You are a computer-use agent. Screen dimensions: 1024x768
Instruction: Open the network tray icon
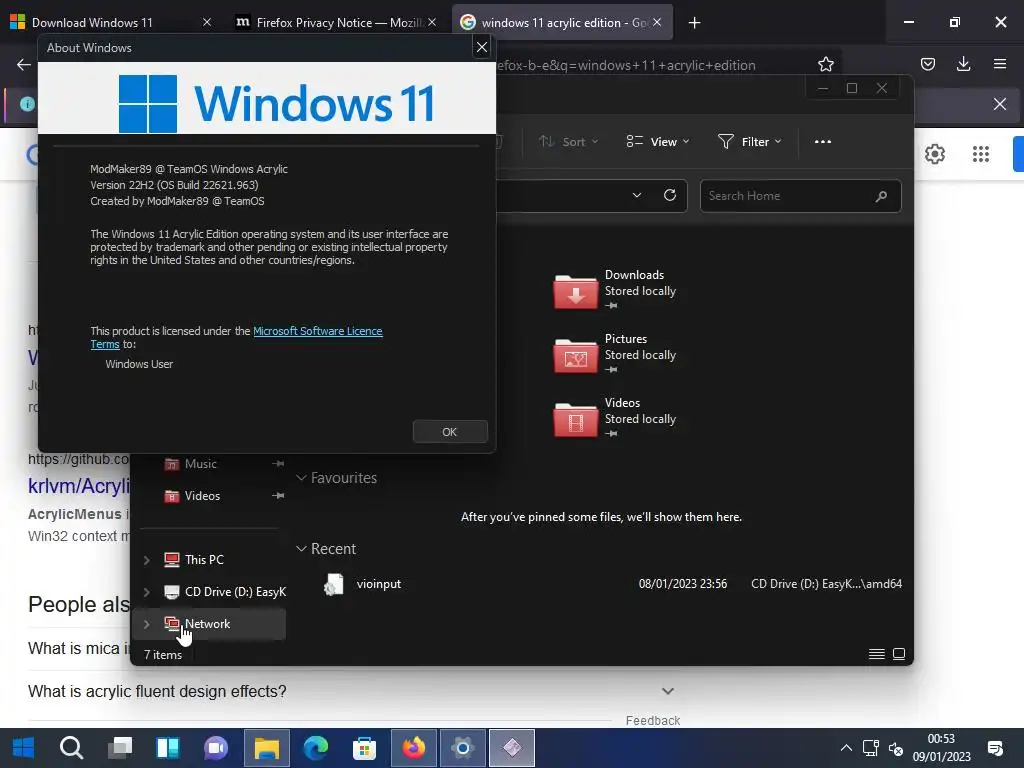point(871,748)
